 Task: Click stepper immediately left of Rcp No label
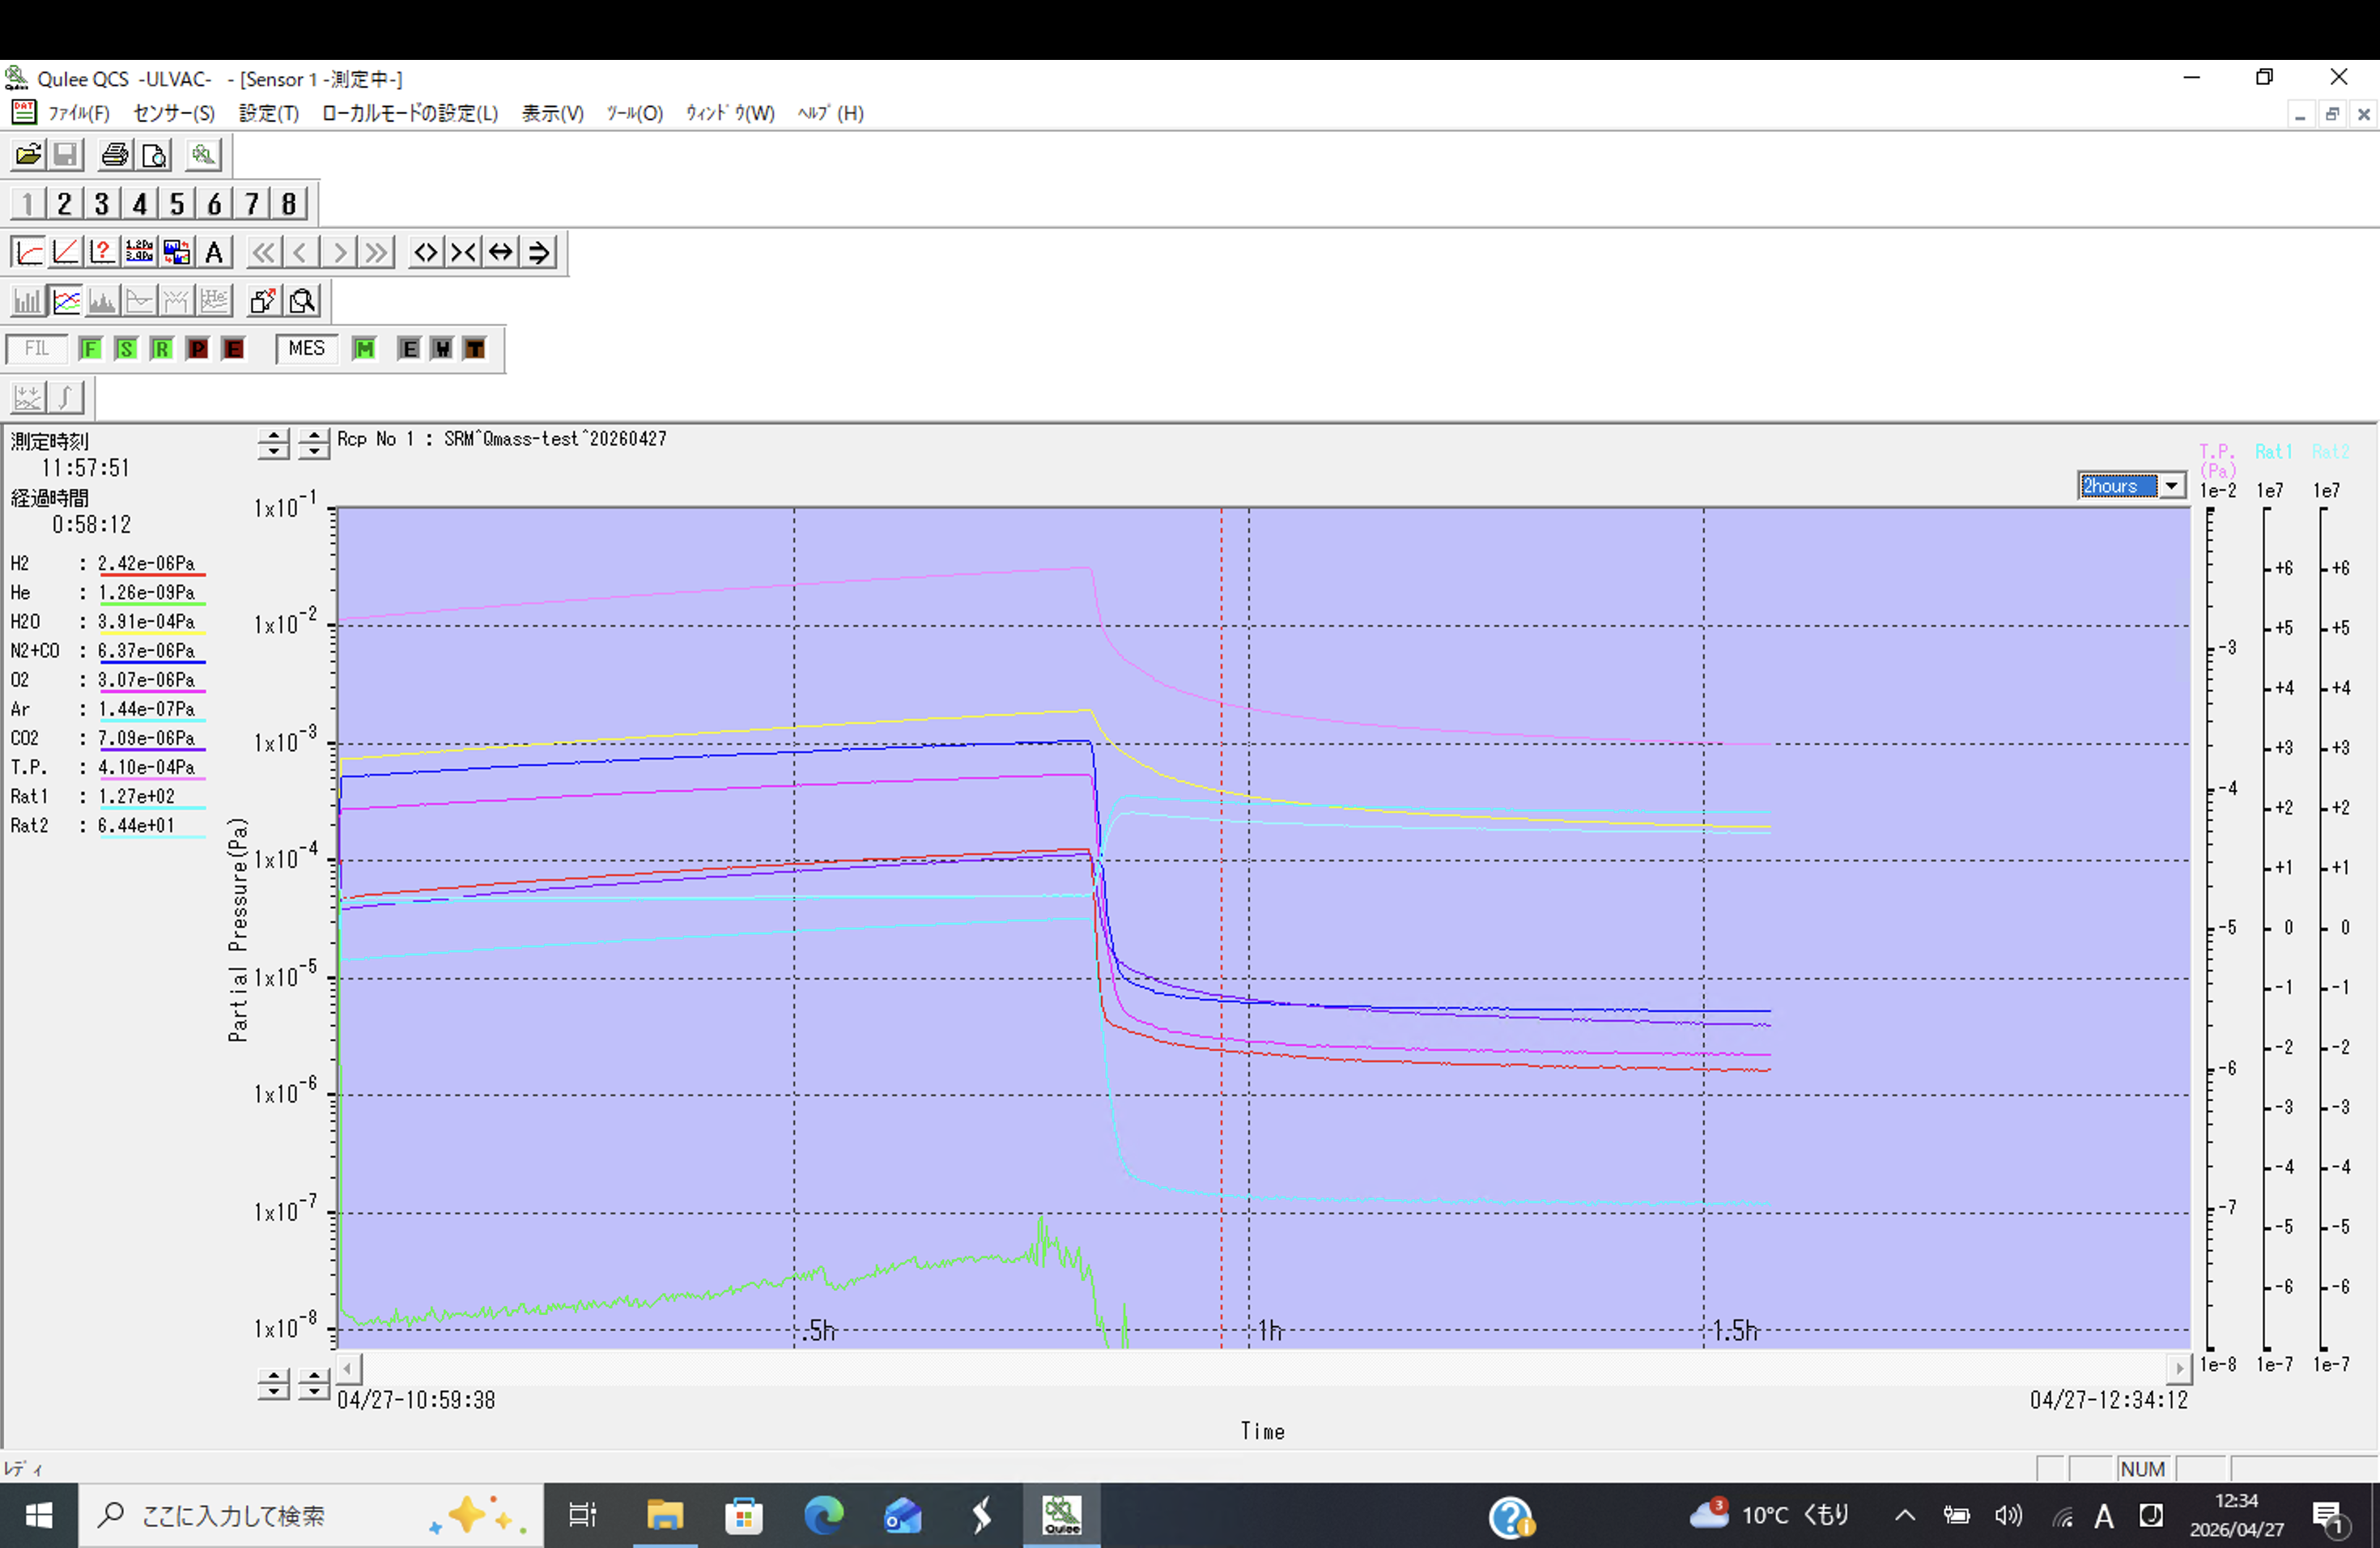coord(314,443)
